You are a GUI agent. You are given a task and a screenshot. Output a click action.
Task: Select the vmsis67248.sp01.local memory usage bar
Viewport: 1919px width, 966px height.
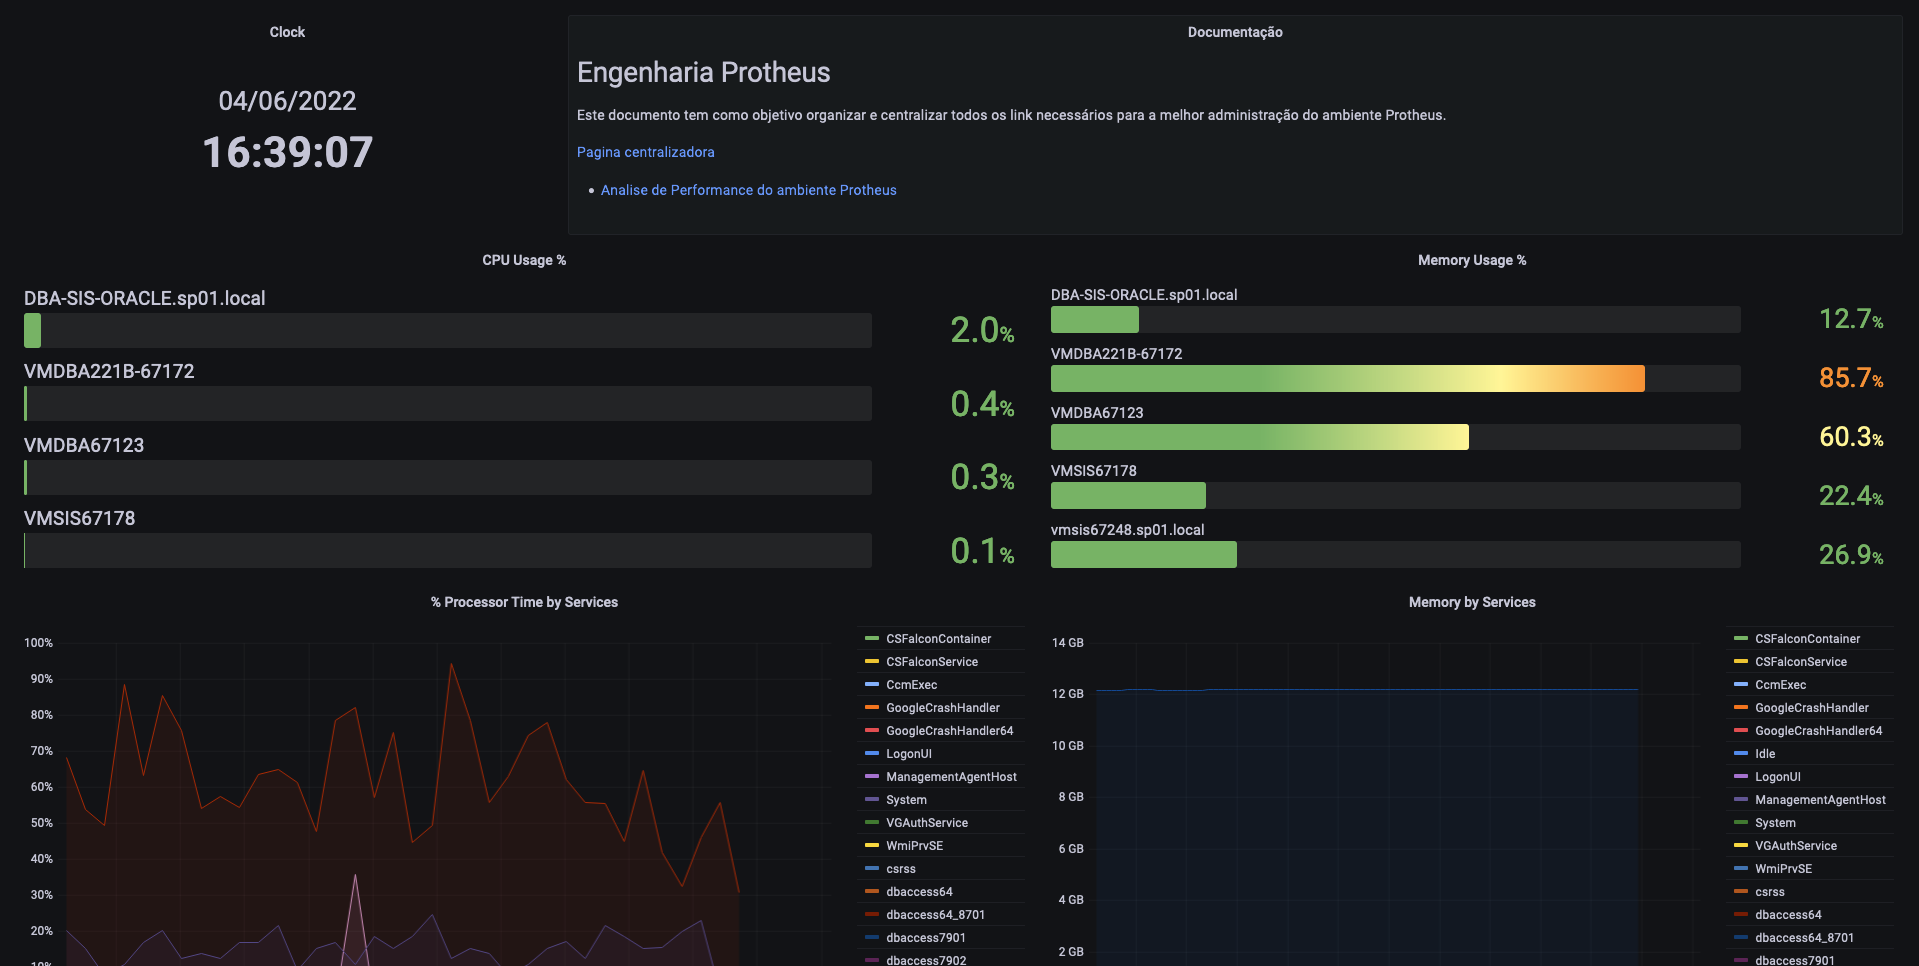pos(1143,555)
